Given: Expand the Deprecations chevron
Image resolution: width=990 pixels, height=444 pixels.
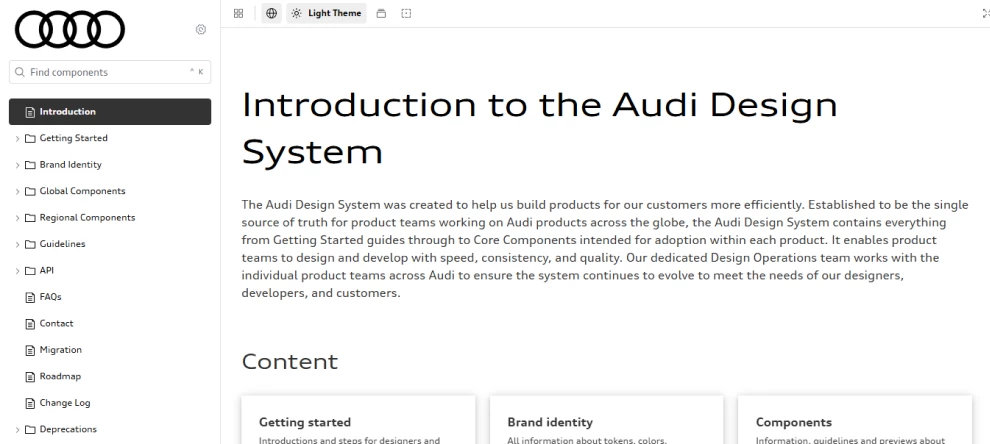Looking at the screenshot, I should pyautogui.click(x=17, y=430).
